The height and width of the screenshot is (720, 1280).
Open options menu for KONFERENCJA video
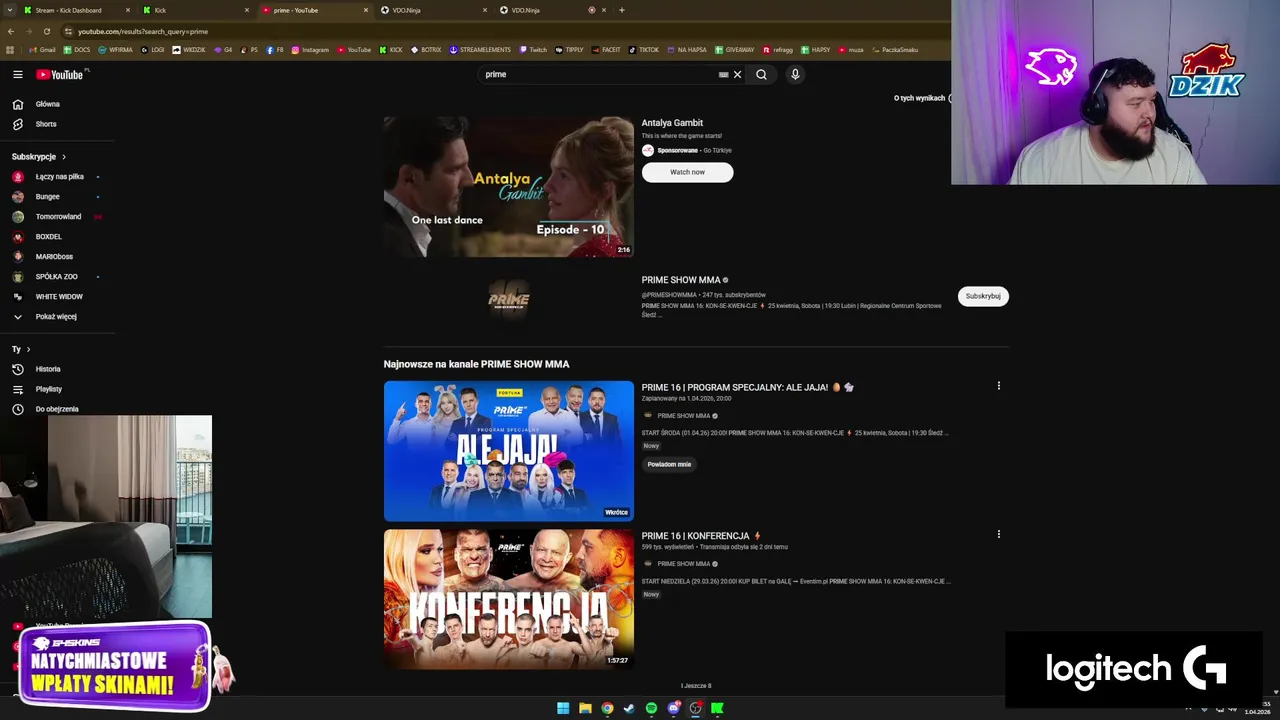(x=998, y=534)
